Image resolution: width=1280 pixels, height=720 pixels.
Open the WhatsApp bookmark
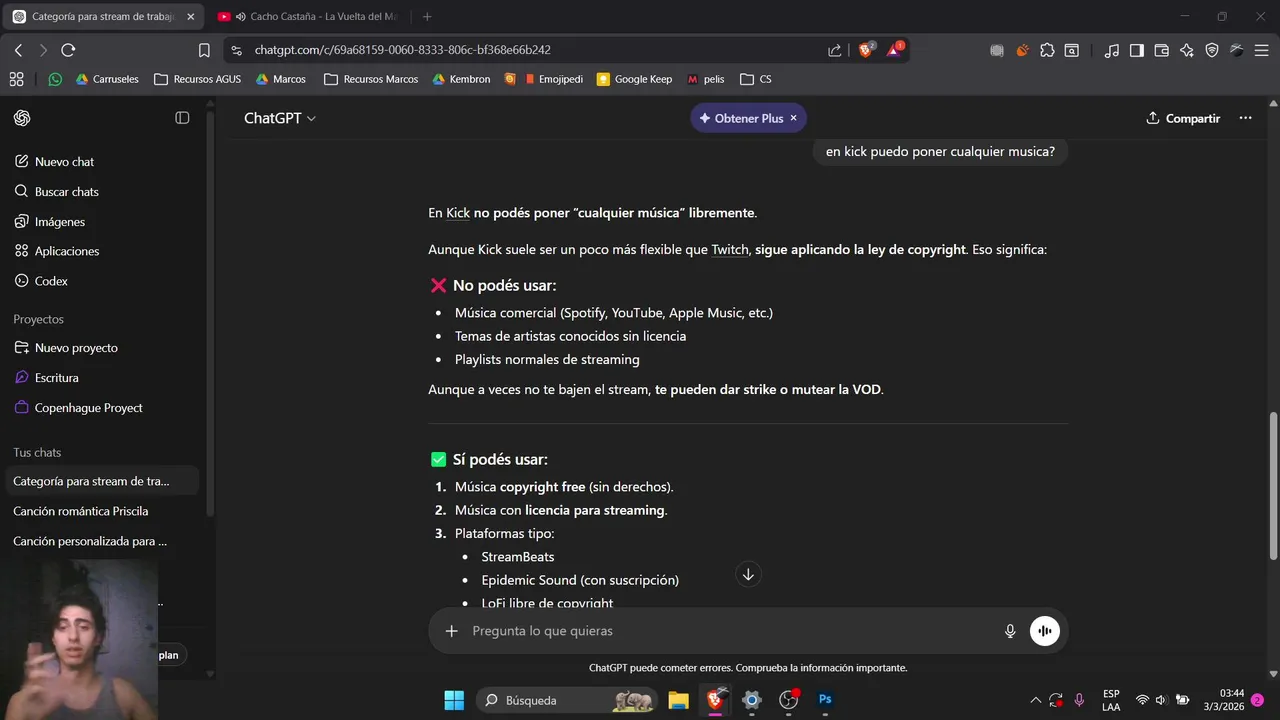point(55,79)
